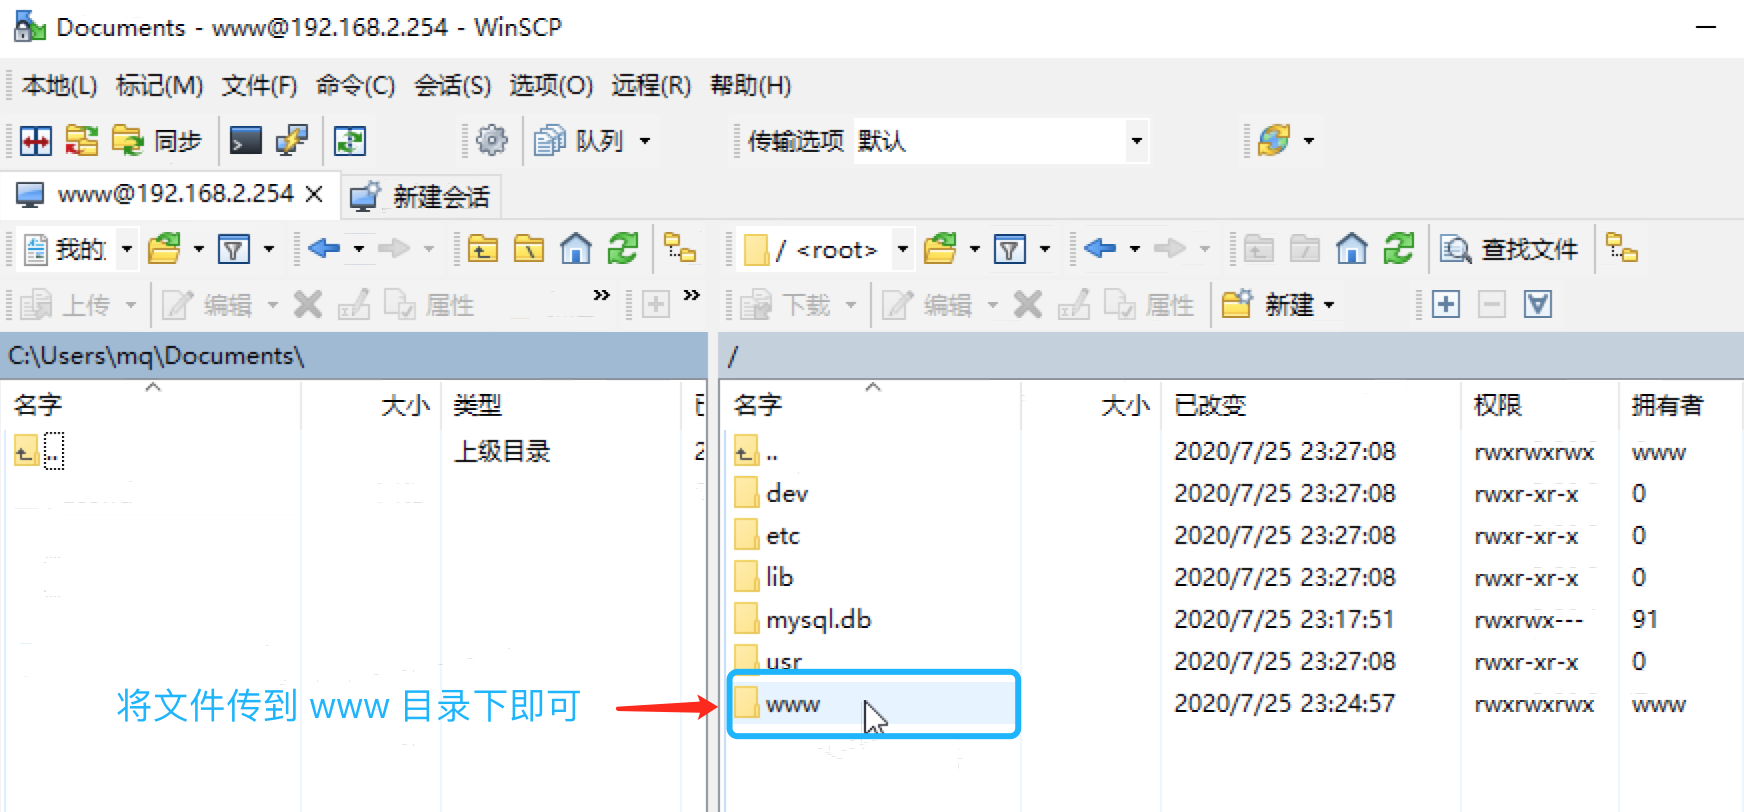1744x812 pixels.
Task: Select the mysql.db folder
Action: pyautogui.click(x=817, y=620)
